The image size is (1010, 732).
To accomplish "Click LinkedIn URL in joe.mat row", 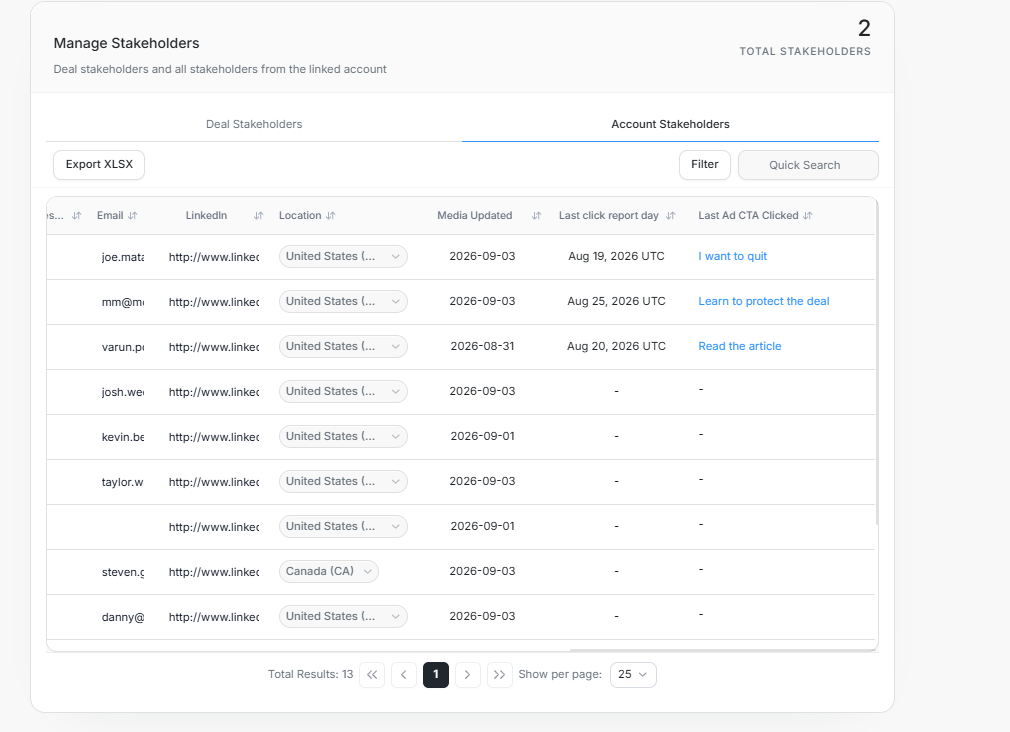I will tap(214, 257).
